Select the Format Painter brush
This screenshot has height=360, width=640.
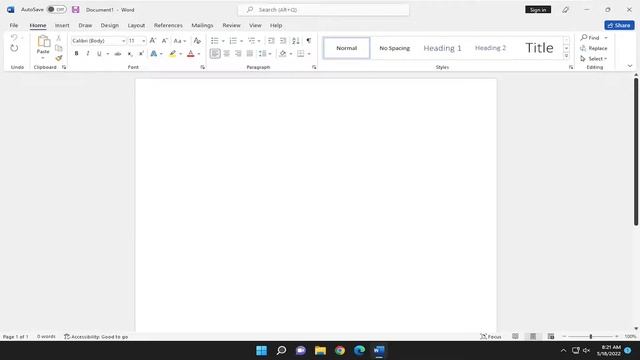(59, 58)
